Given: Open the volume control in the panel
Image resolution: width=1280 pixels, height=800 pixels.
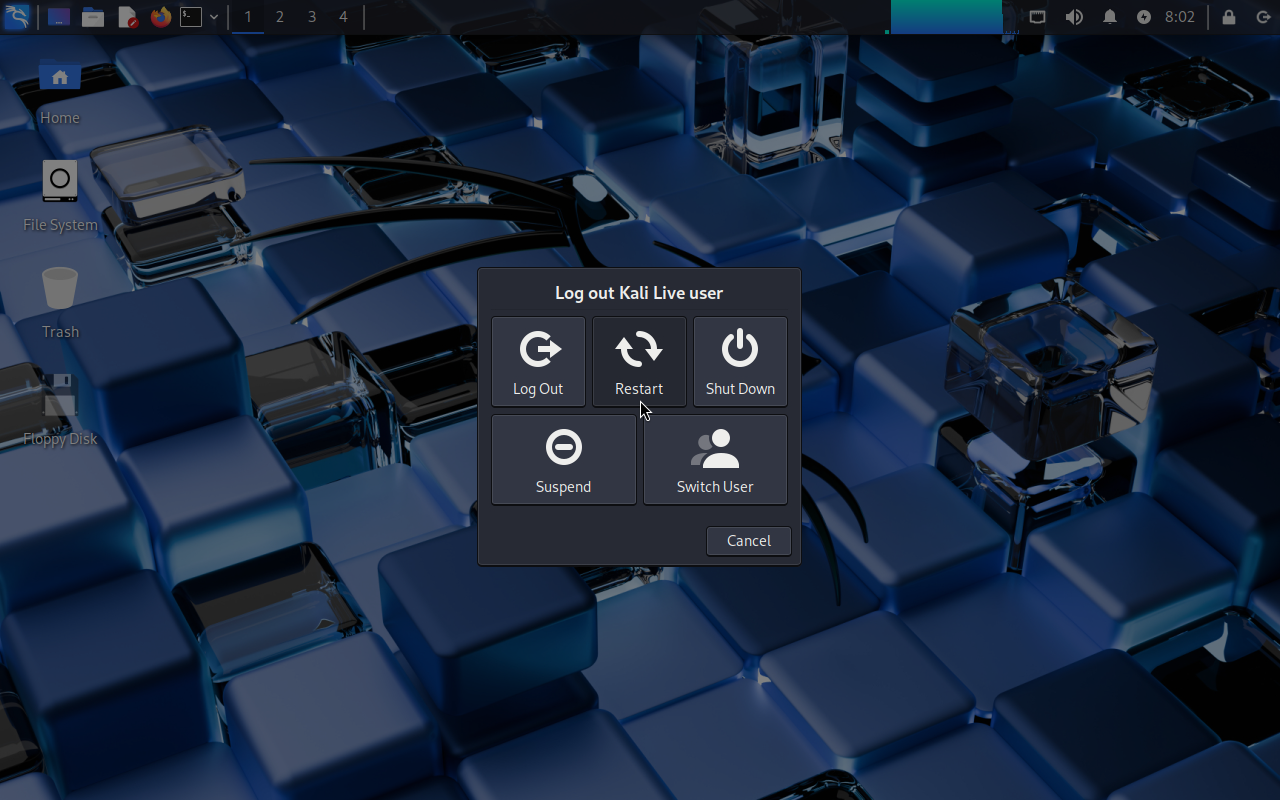Looking at the screenshot, I should tap(1074, 17).
